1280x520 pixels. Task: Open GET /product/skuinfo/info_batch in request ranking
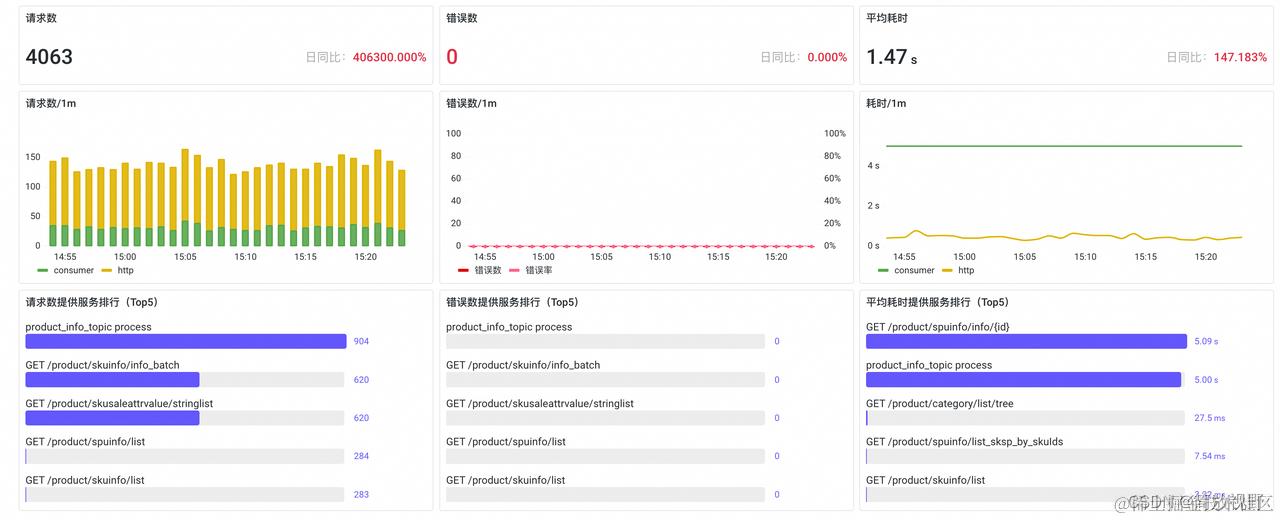pyautogui.click(x=103, y=365)
